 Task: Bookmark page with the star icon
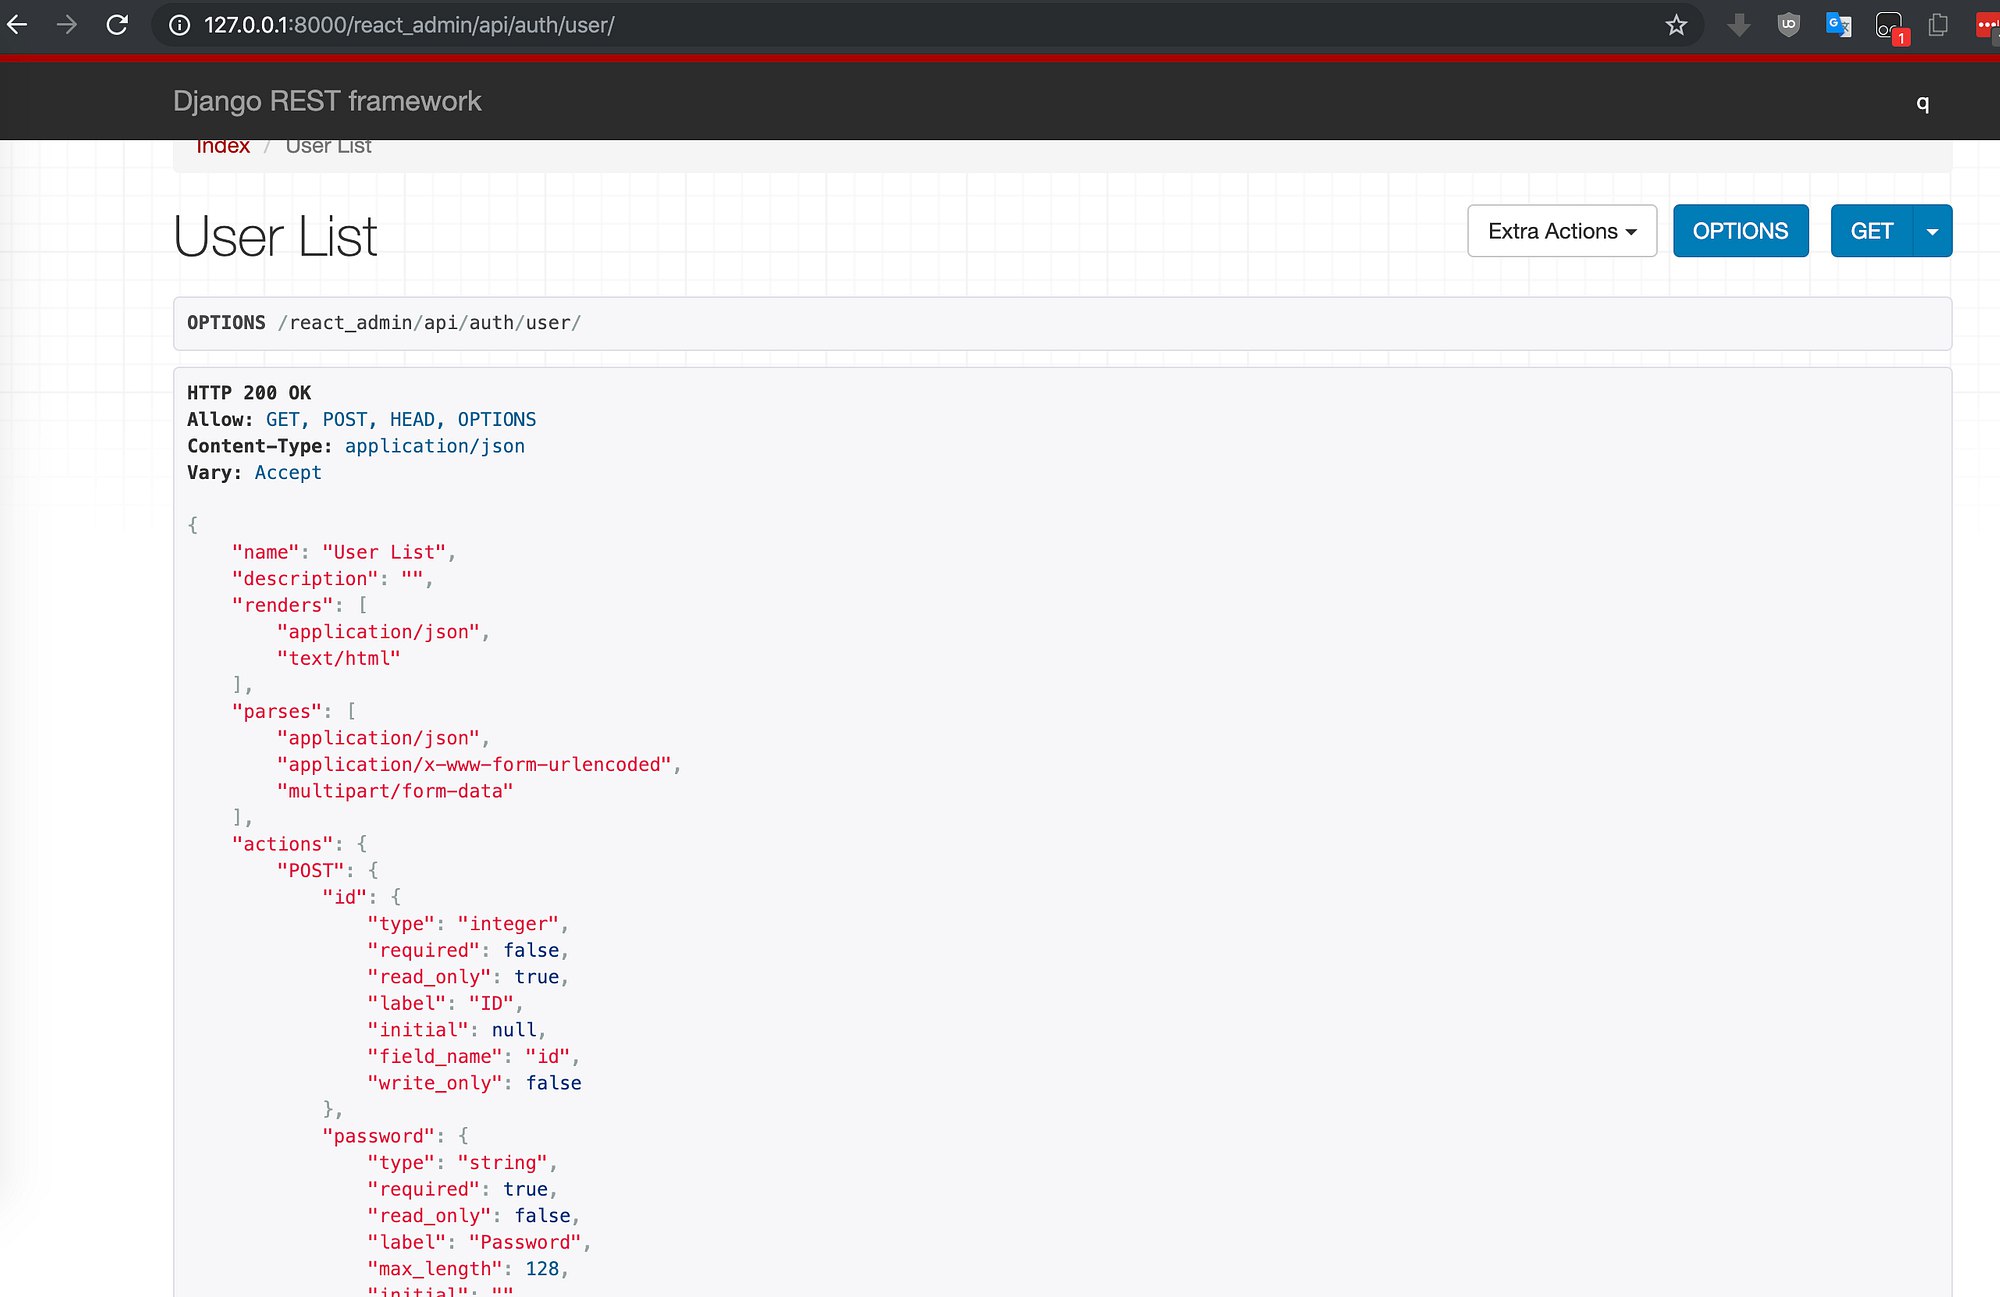(1676, 25)
